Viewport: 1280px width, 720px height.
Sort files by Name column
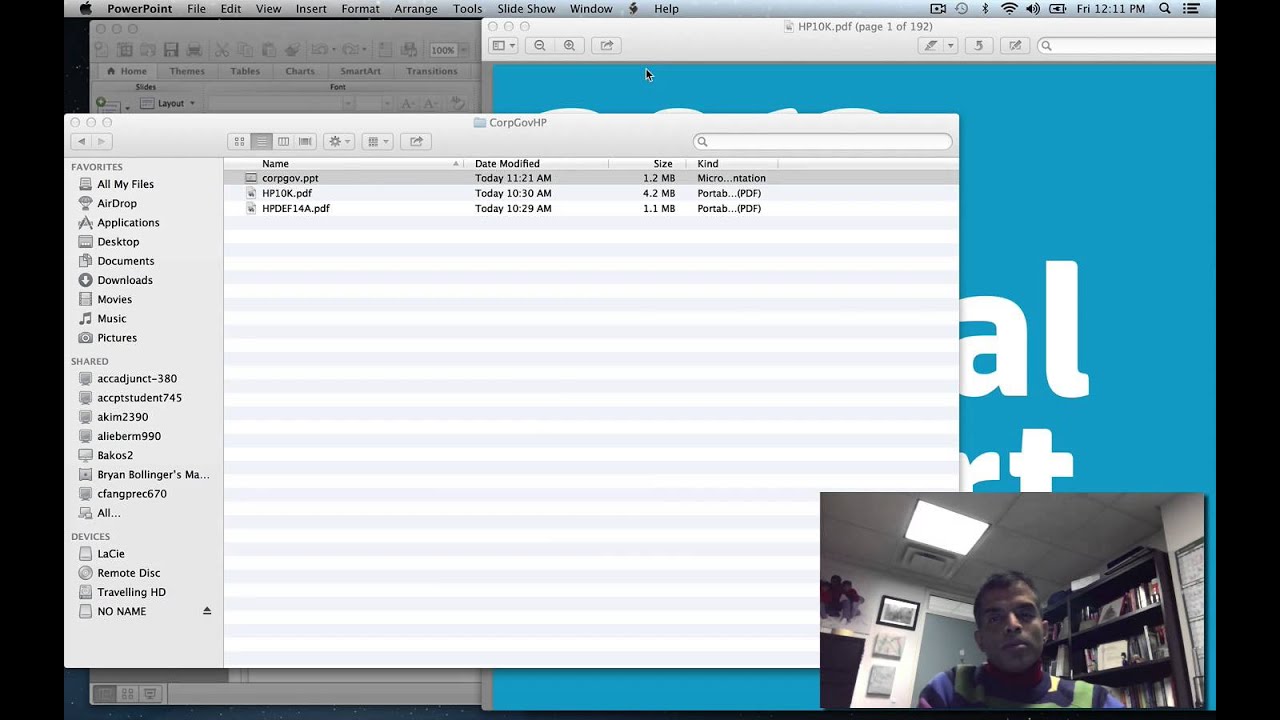point(343,163)
